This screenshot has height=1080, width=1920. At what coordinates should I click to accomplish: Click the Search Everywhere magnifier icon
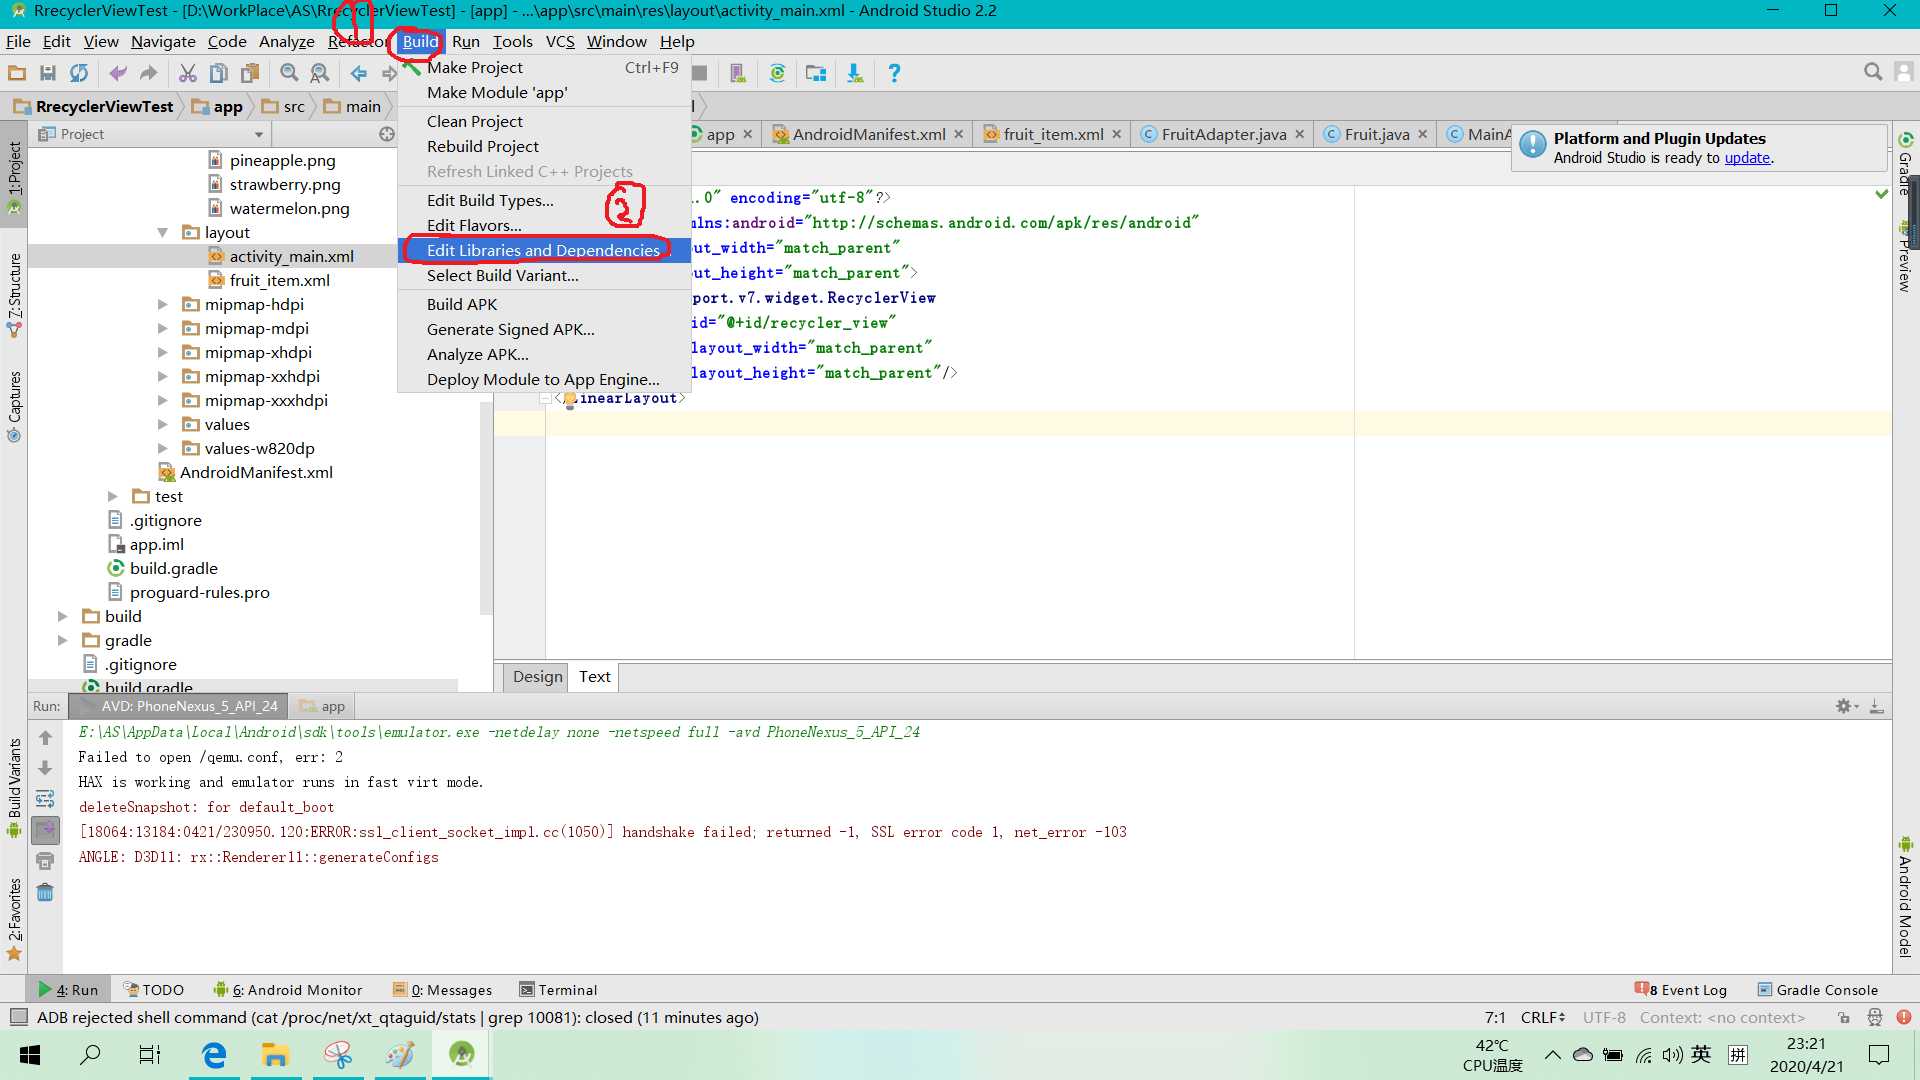[1873, 72]
